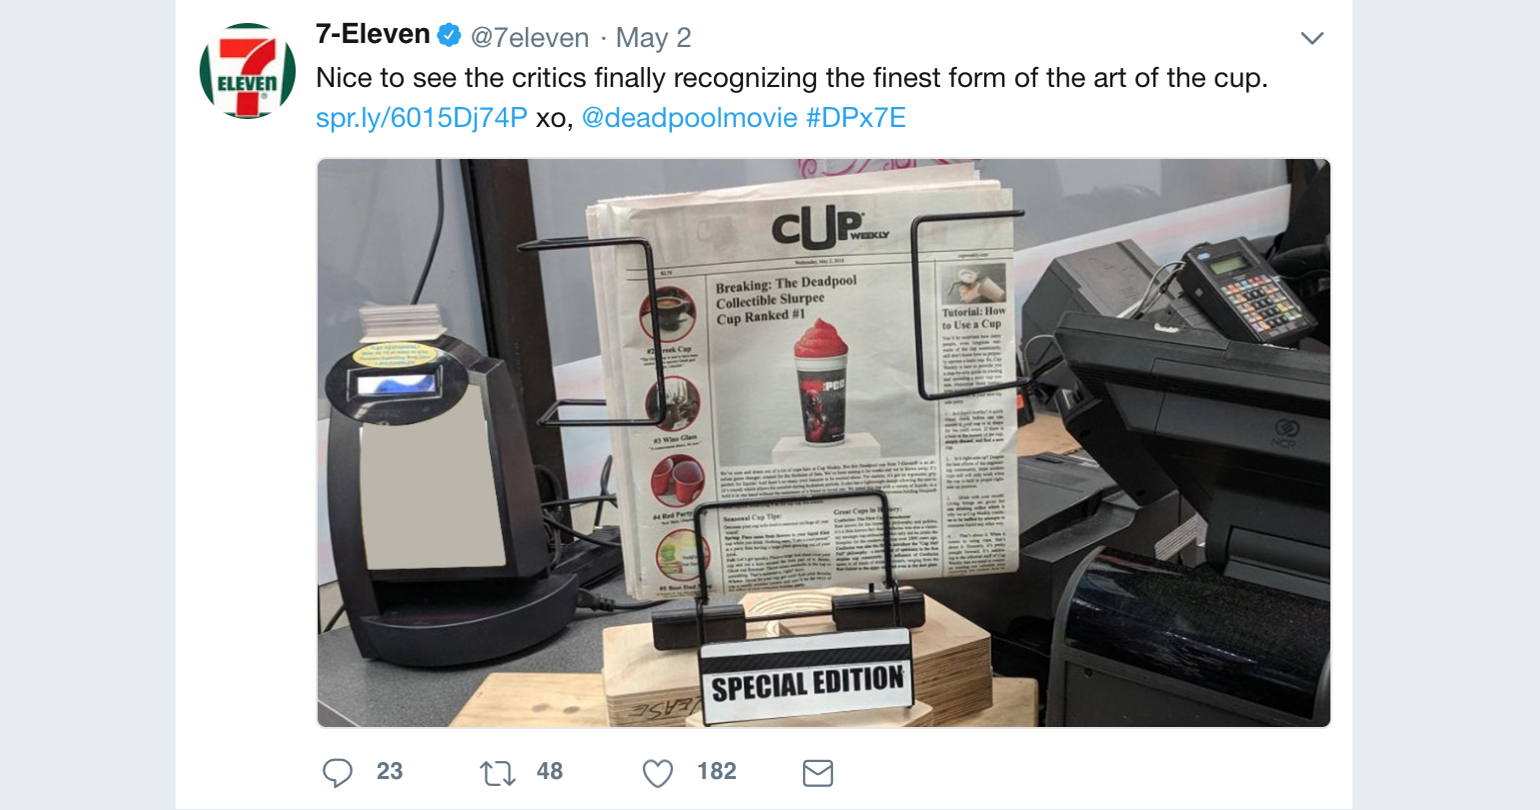Click the @7eleven handle

pyautogui.click(x=530, y=38)
